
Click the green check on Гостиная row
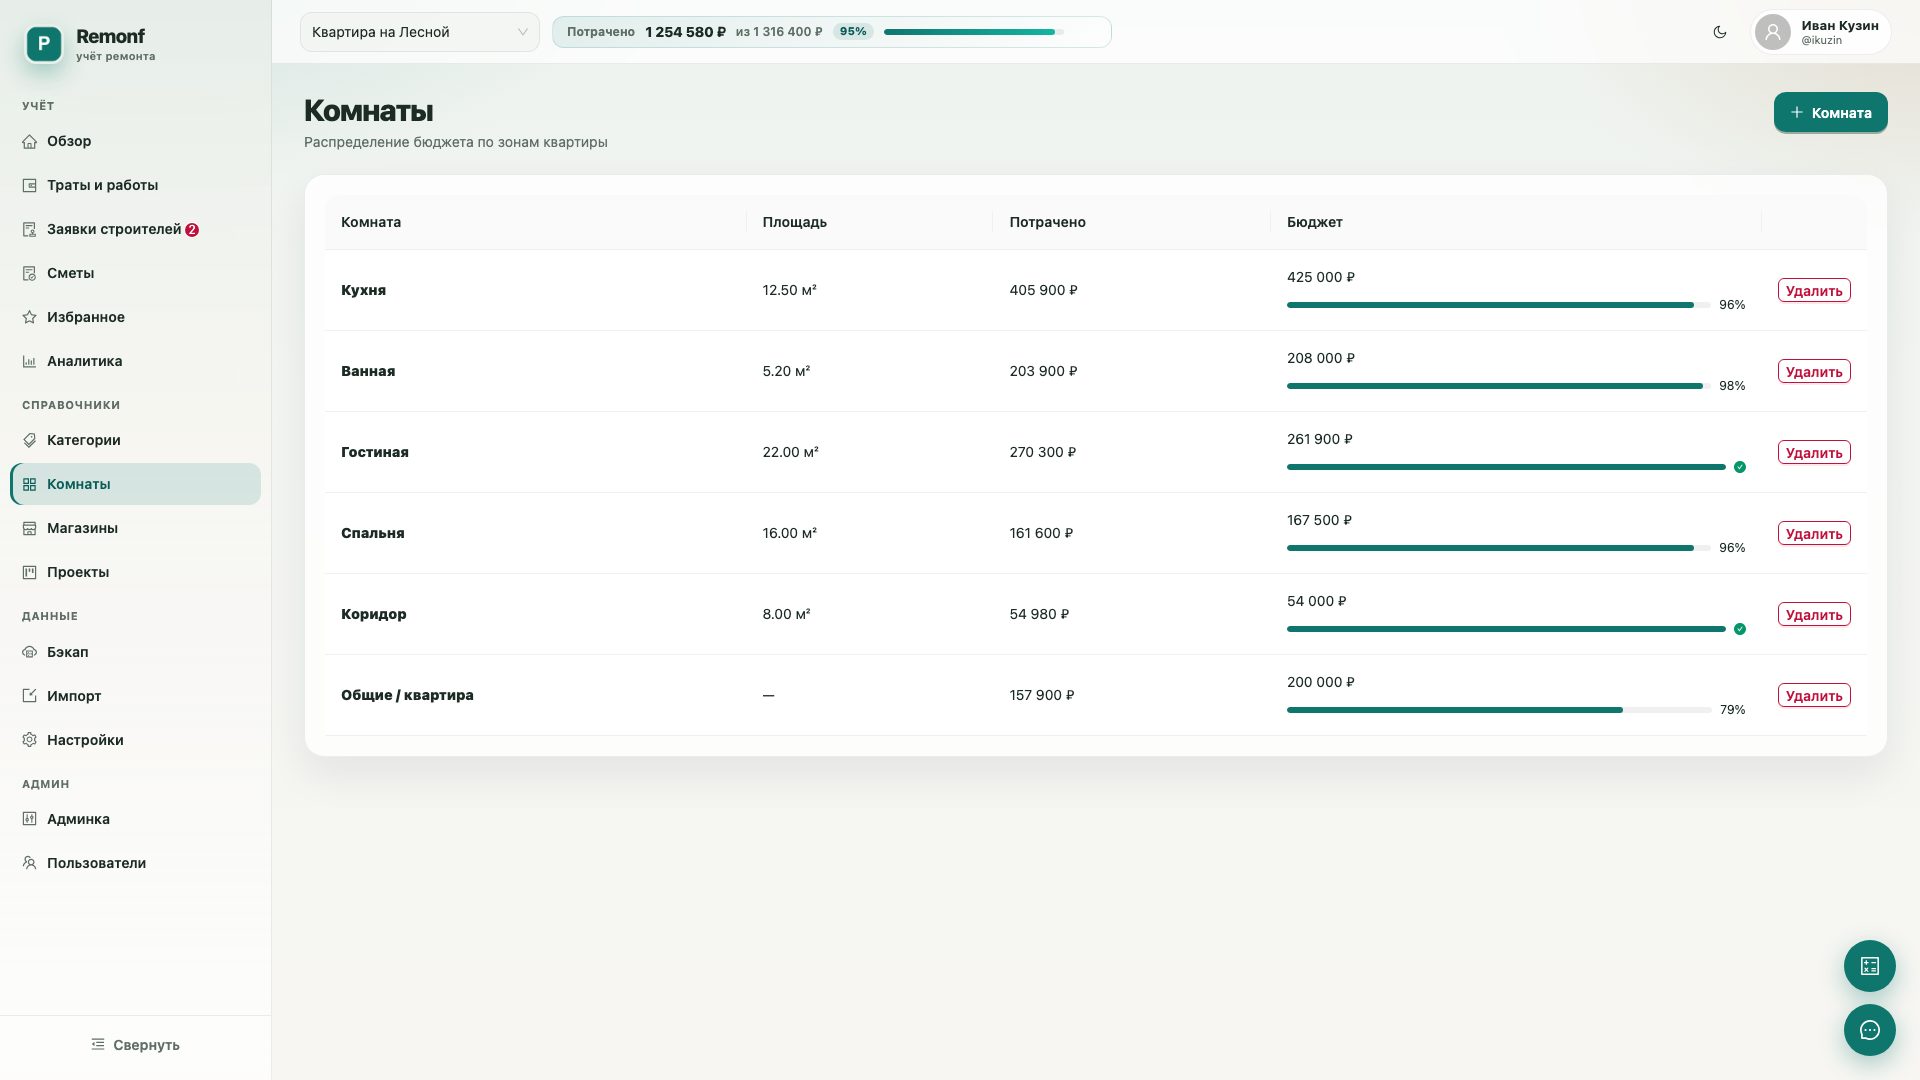pos(1740,467)
